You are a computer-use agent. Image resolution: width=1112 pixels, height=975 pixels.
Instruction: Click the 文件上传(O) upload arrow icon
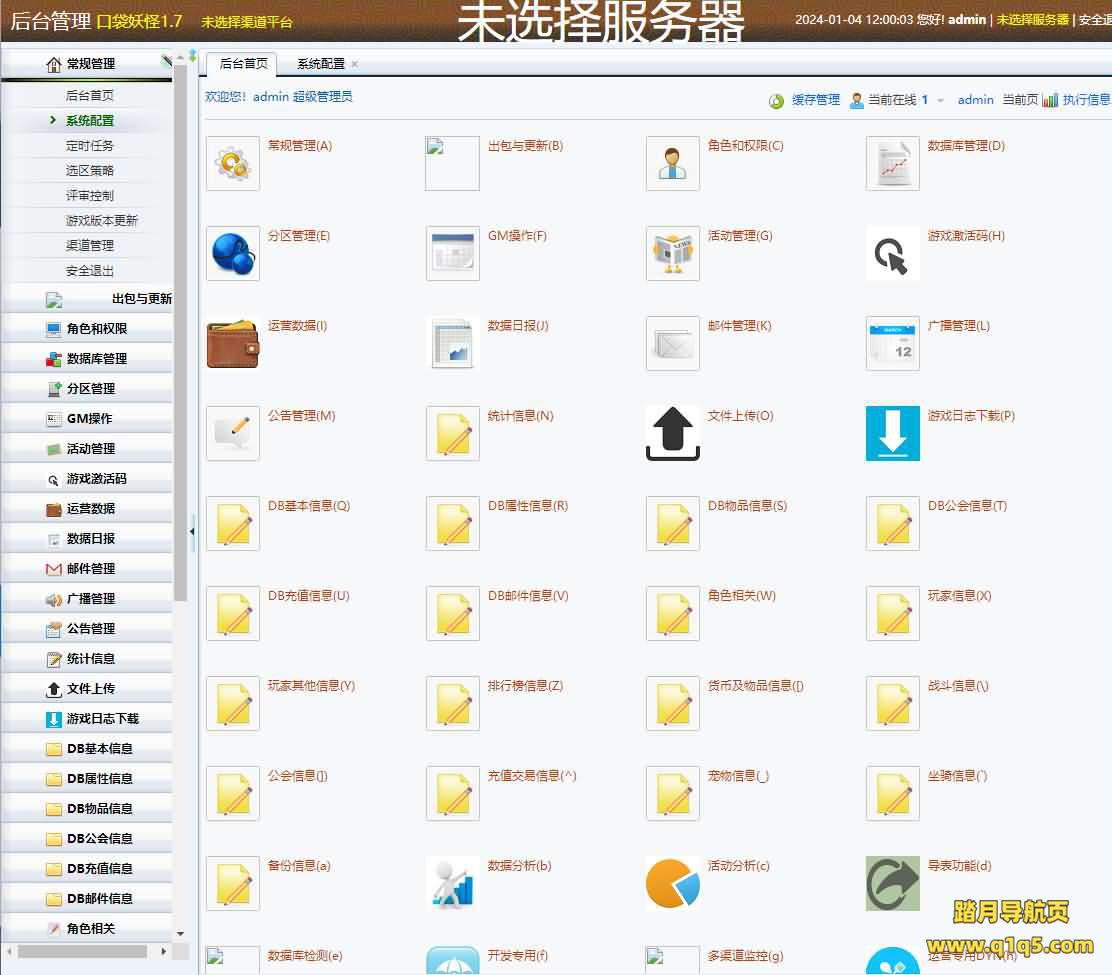pos(673,434)
